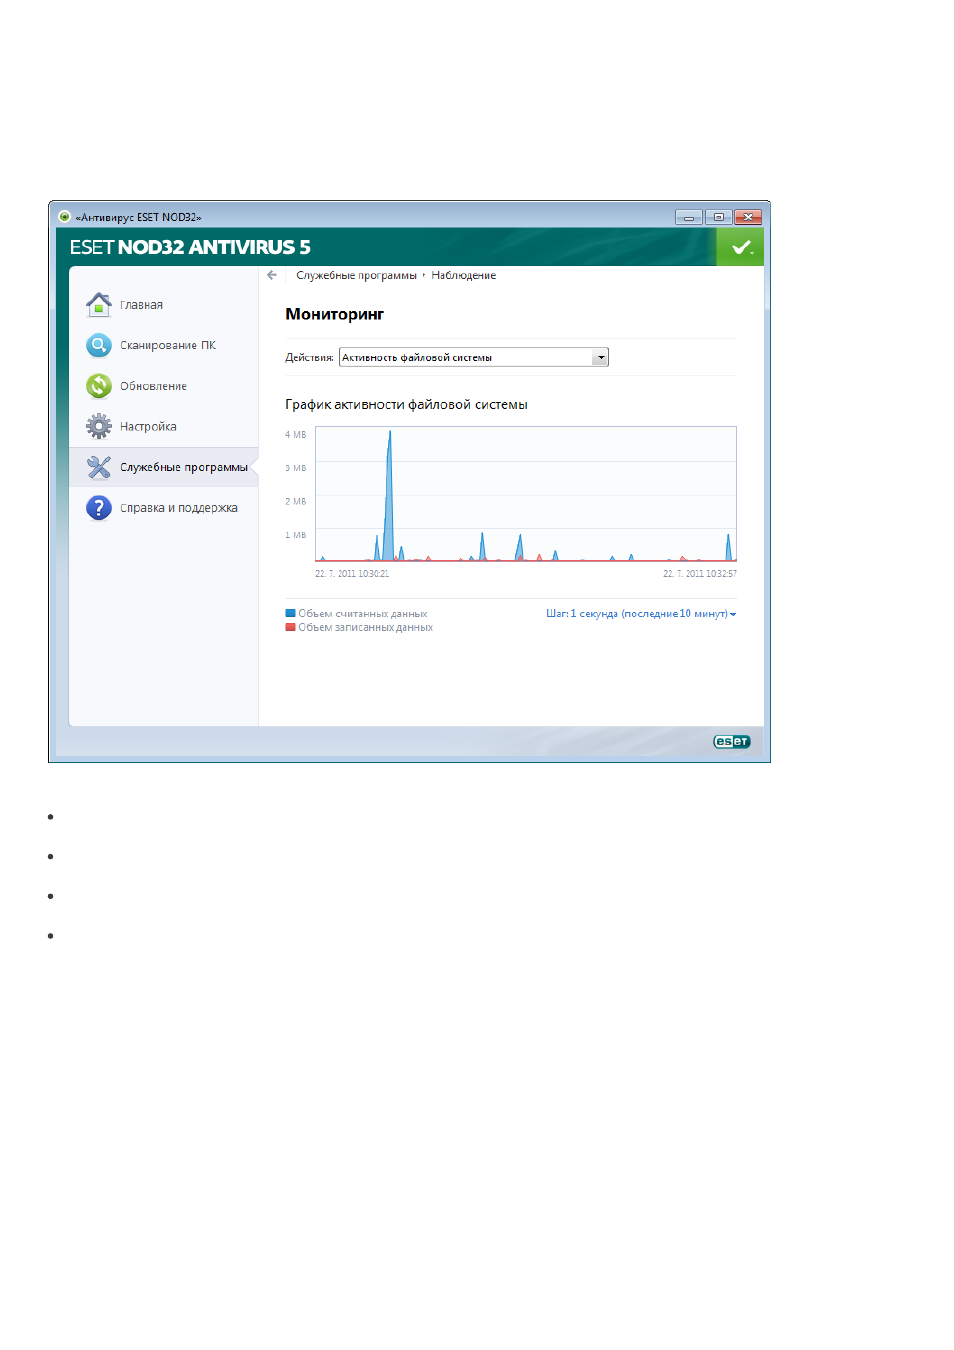Click the ESET eye icon in title bar
Viewport: 954px width, 1350px height.
click(64, 216)
